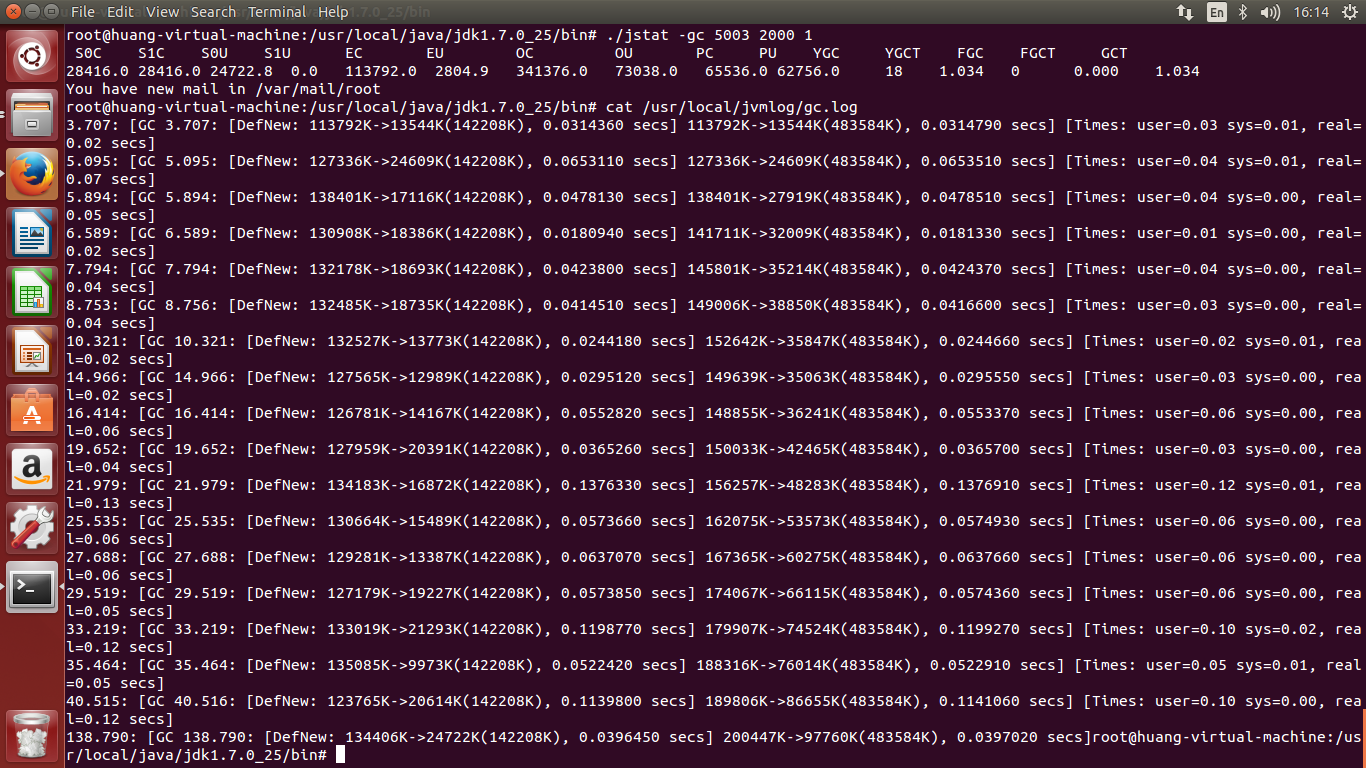
Task: Open the 16:14 clock calendar
Action: (x=1311, y=12)
